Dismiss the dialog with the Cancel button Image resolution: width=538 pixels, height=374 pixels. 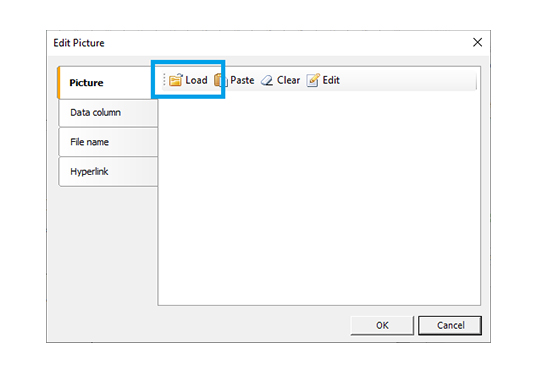[450, 325]
